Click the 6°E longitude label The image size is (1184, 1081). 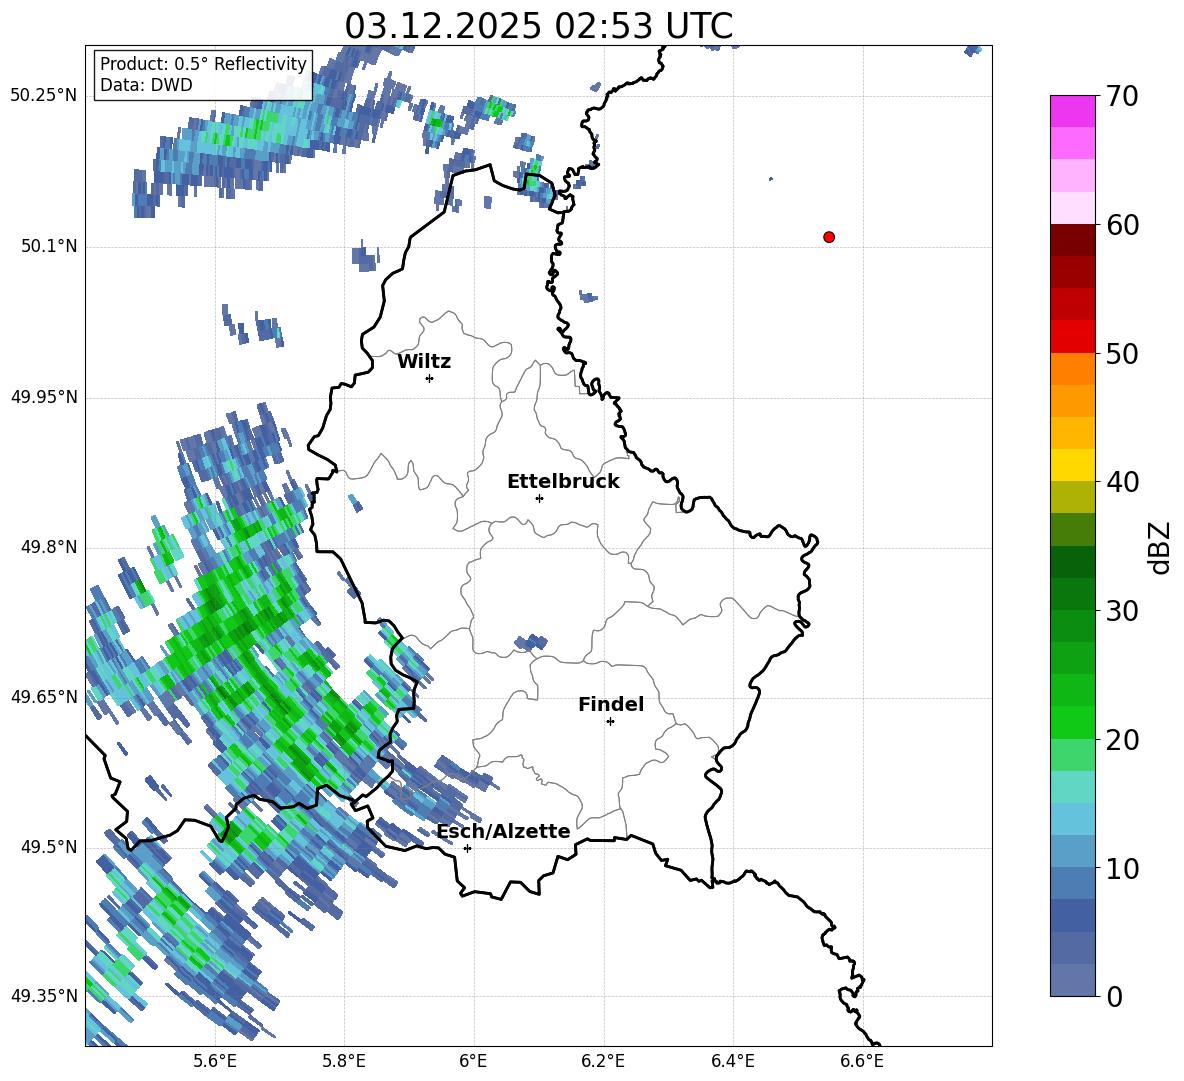coord(473,1061)
